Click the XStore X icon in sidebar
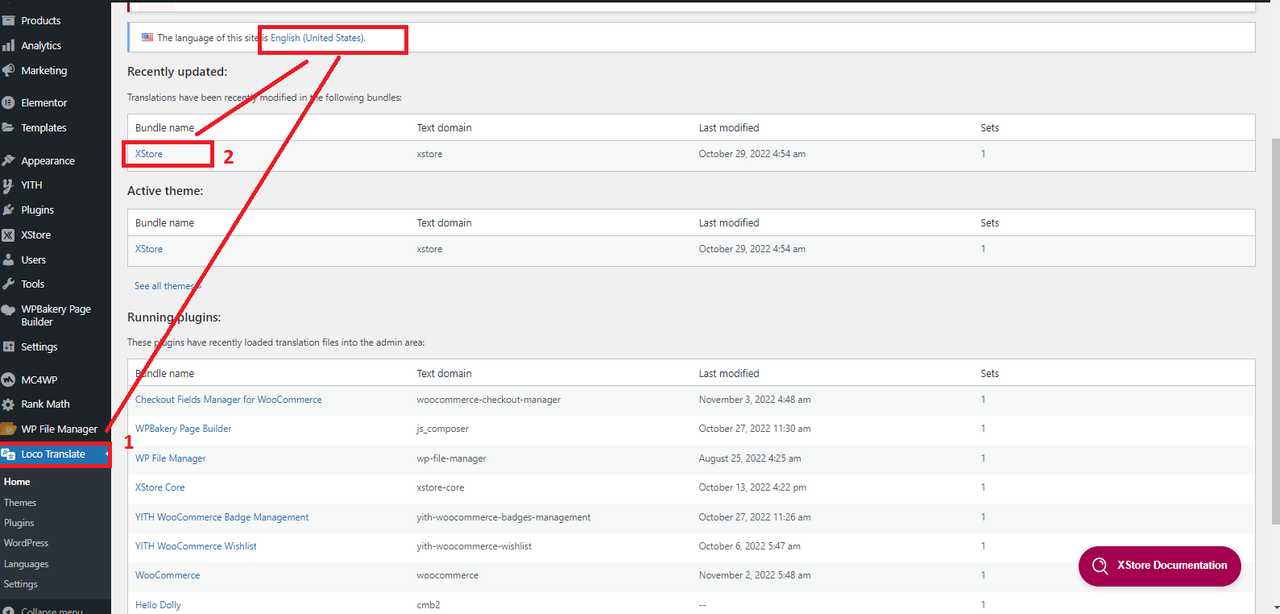This screenshot has height=614, width=1280. [x=9, y=235]
